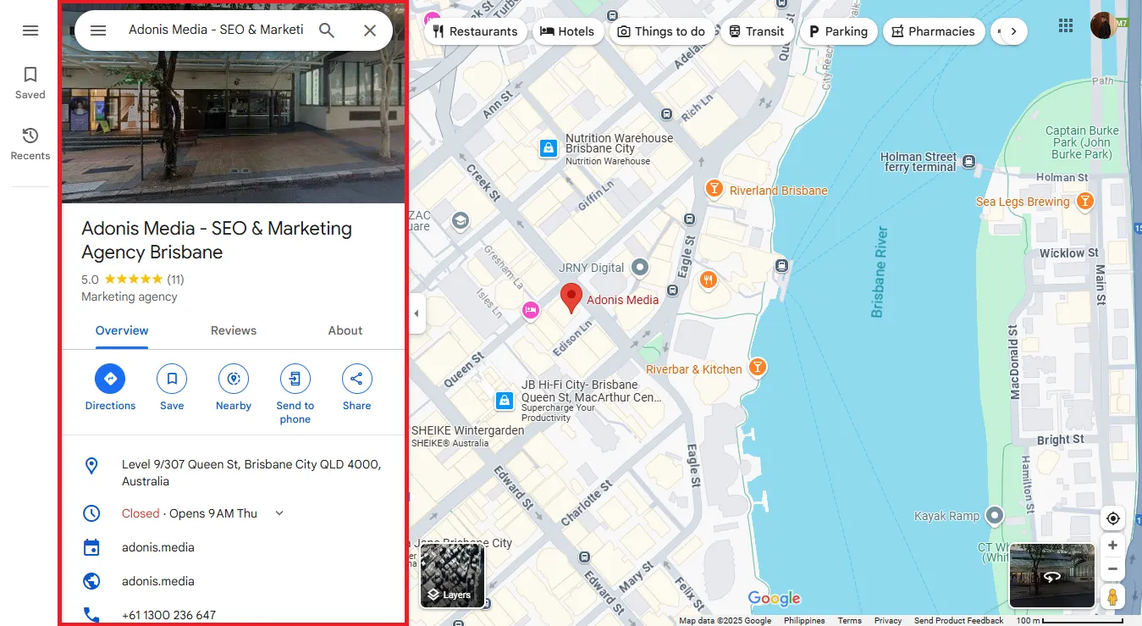Click the Adonis Media red map pin
1142x626 pixels.
tap(571, 297)
